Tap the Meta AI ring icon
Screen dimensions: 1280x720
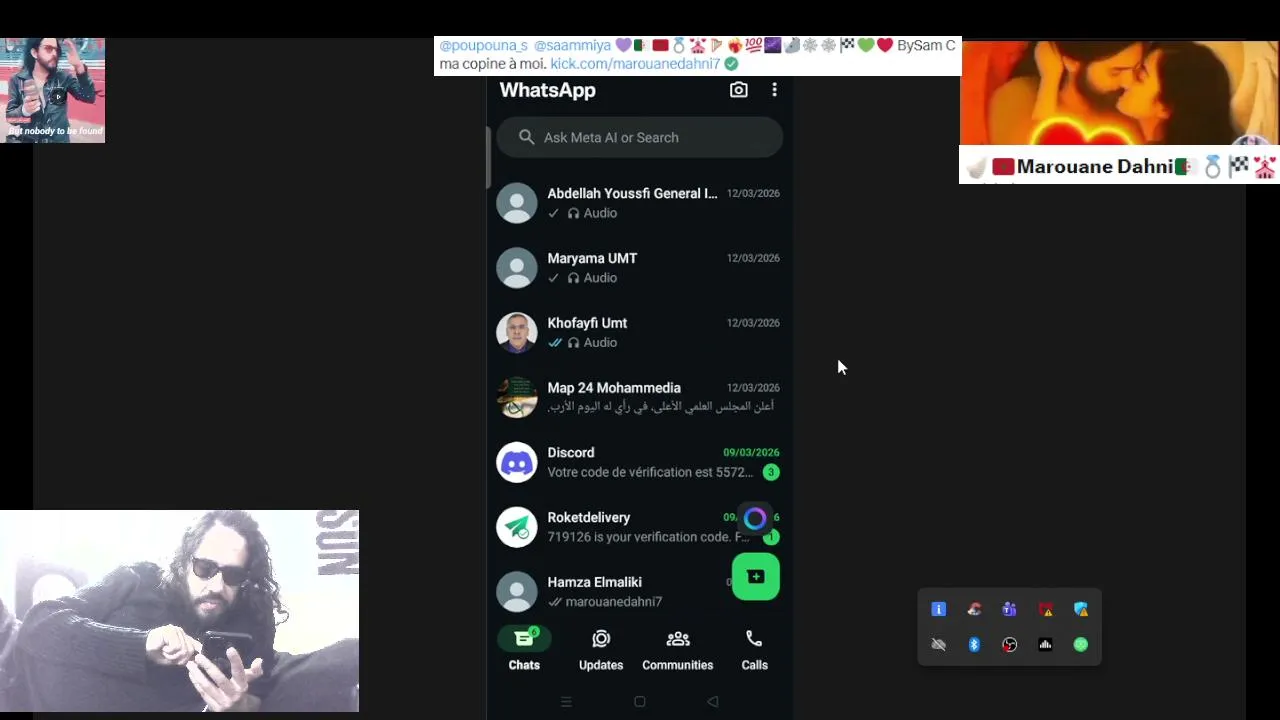click(755, 519)
